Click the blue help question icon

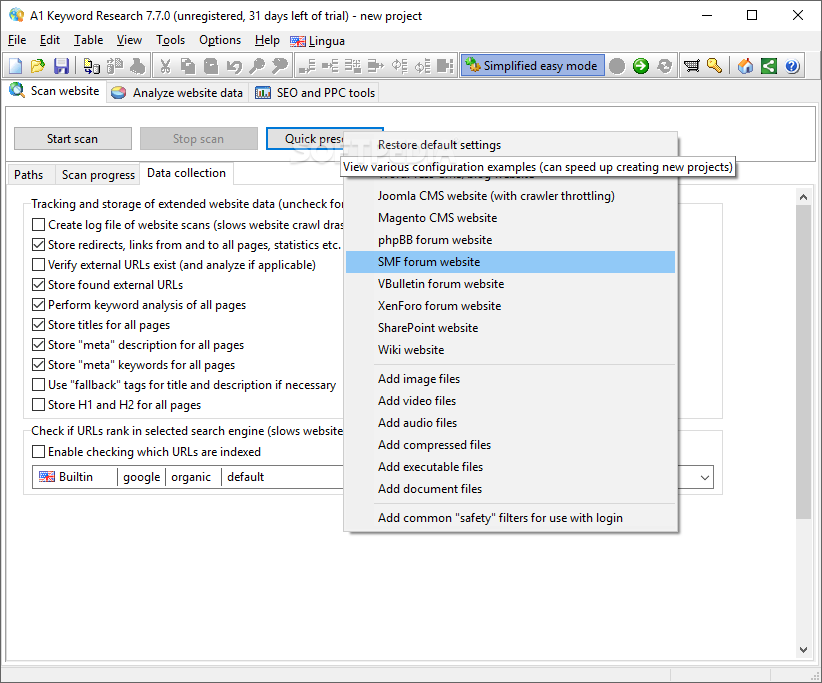click(792, 66)
